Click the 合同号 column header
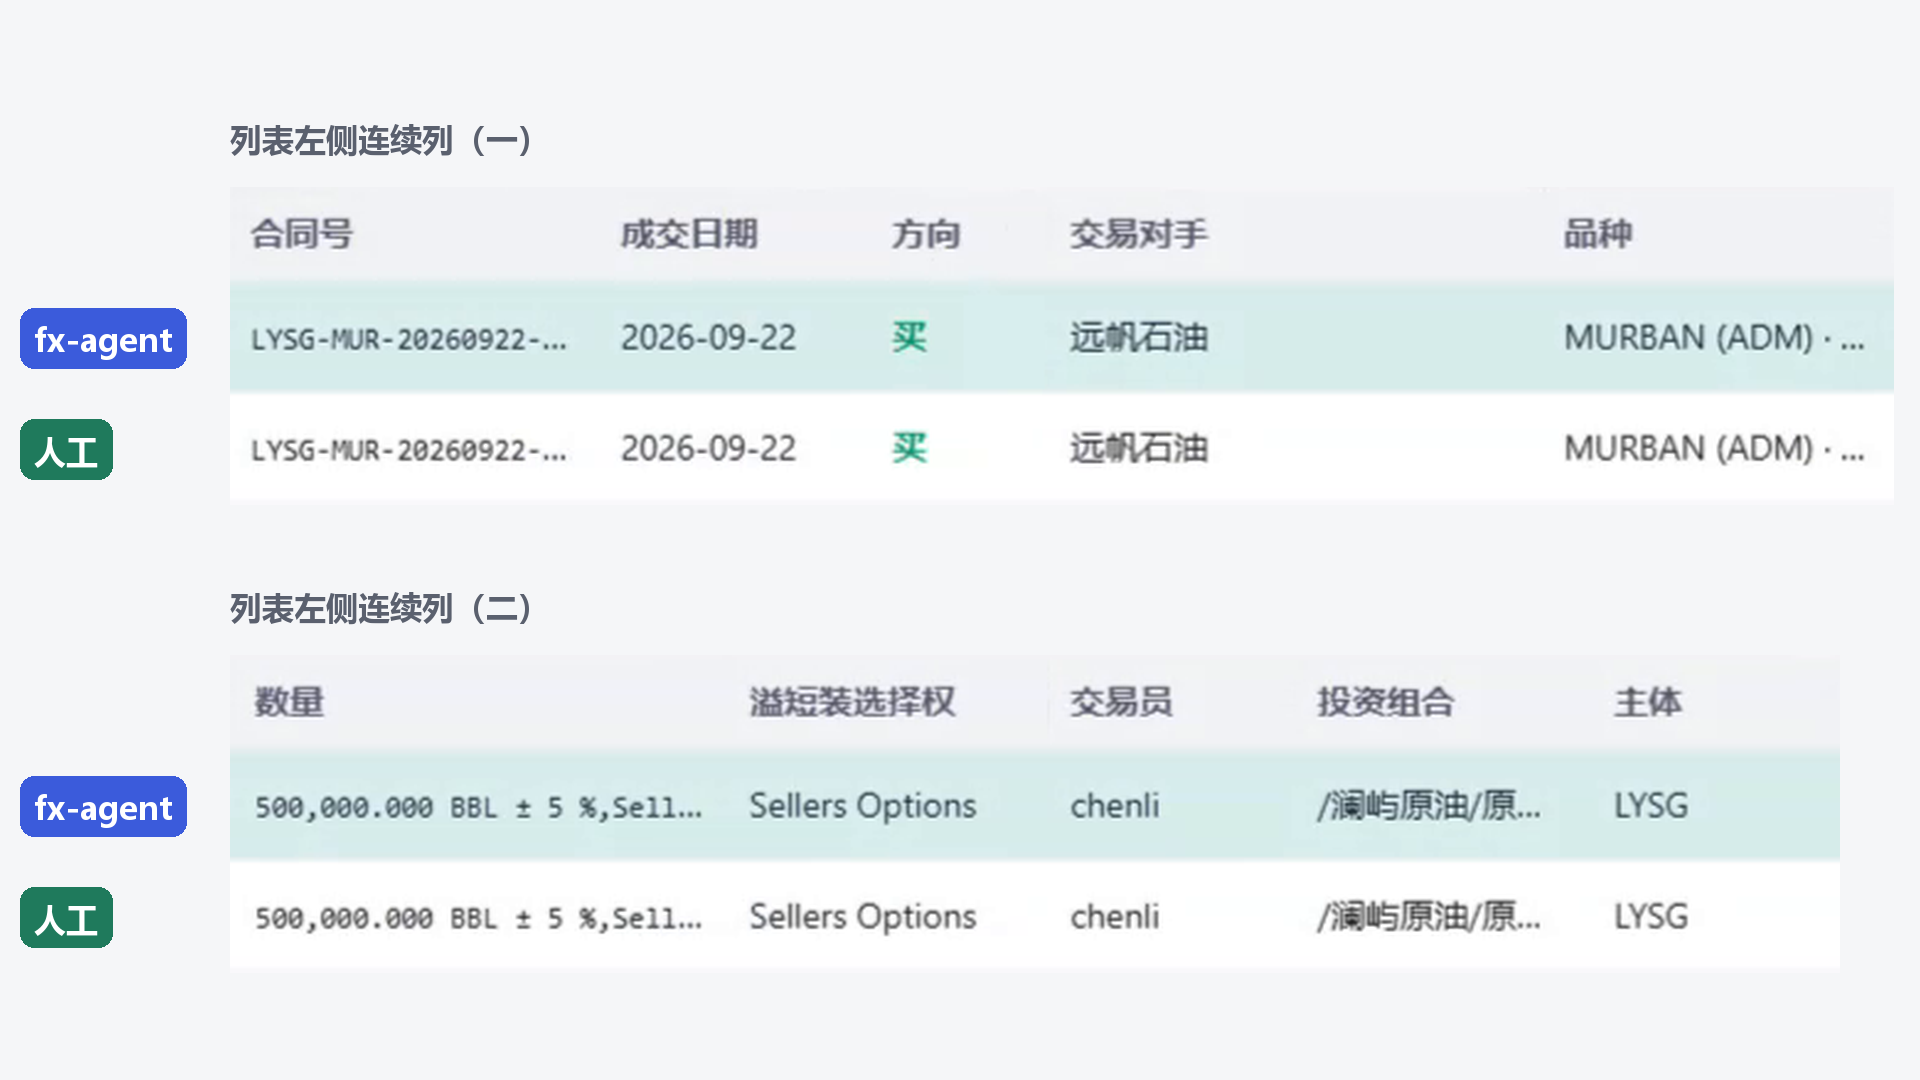The width and height of the screenshot is (1920, 1080). [x=301, y=234]
